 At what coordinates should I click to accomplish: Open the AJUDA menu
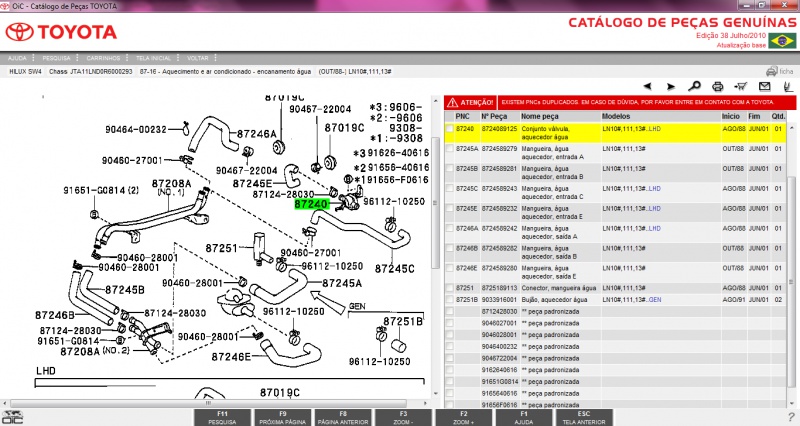[x=17, y=58]
